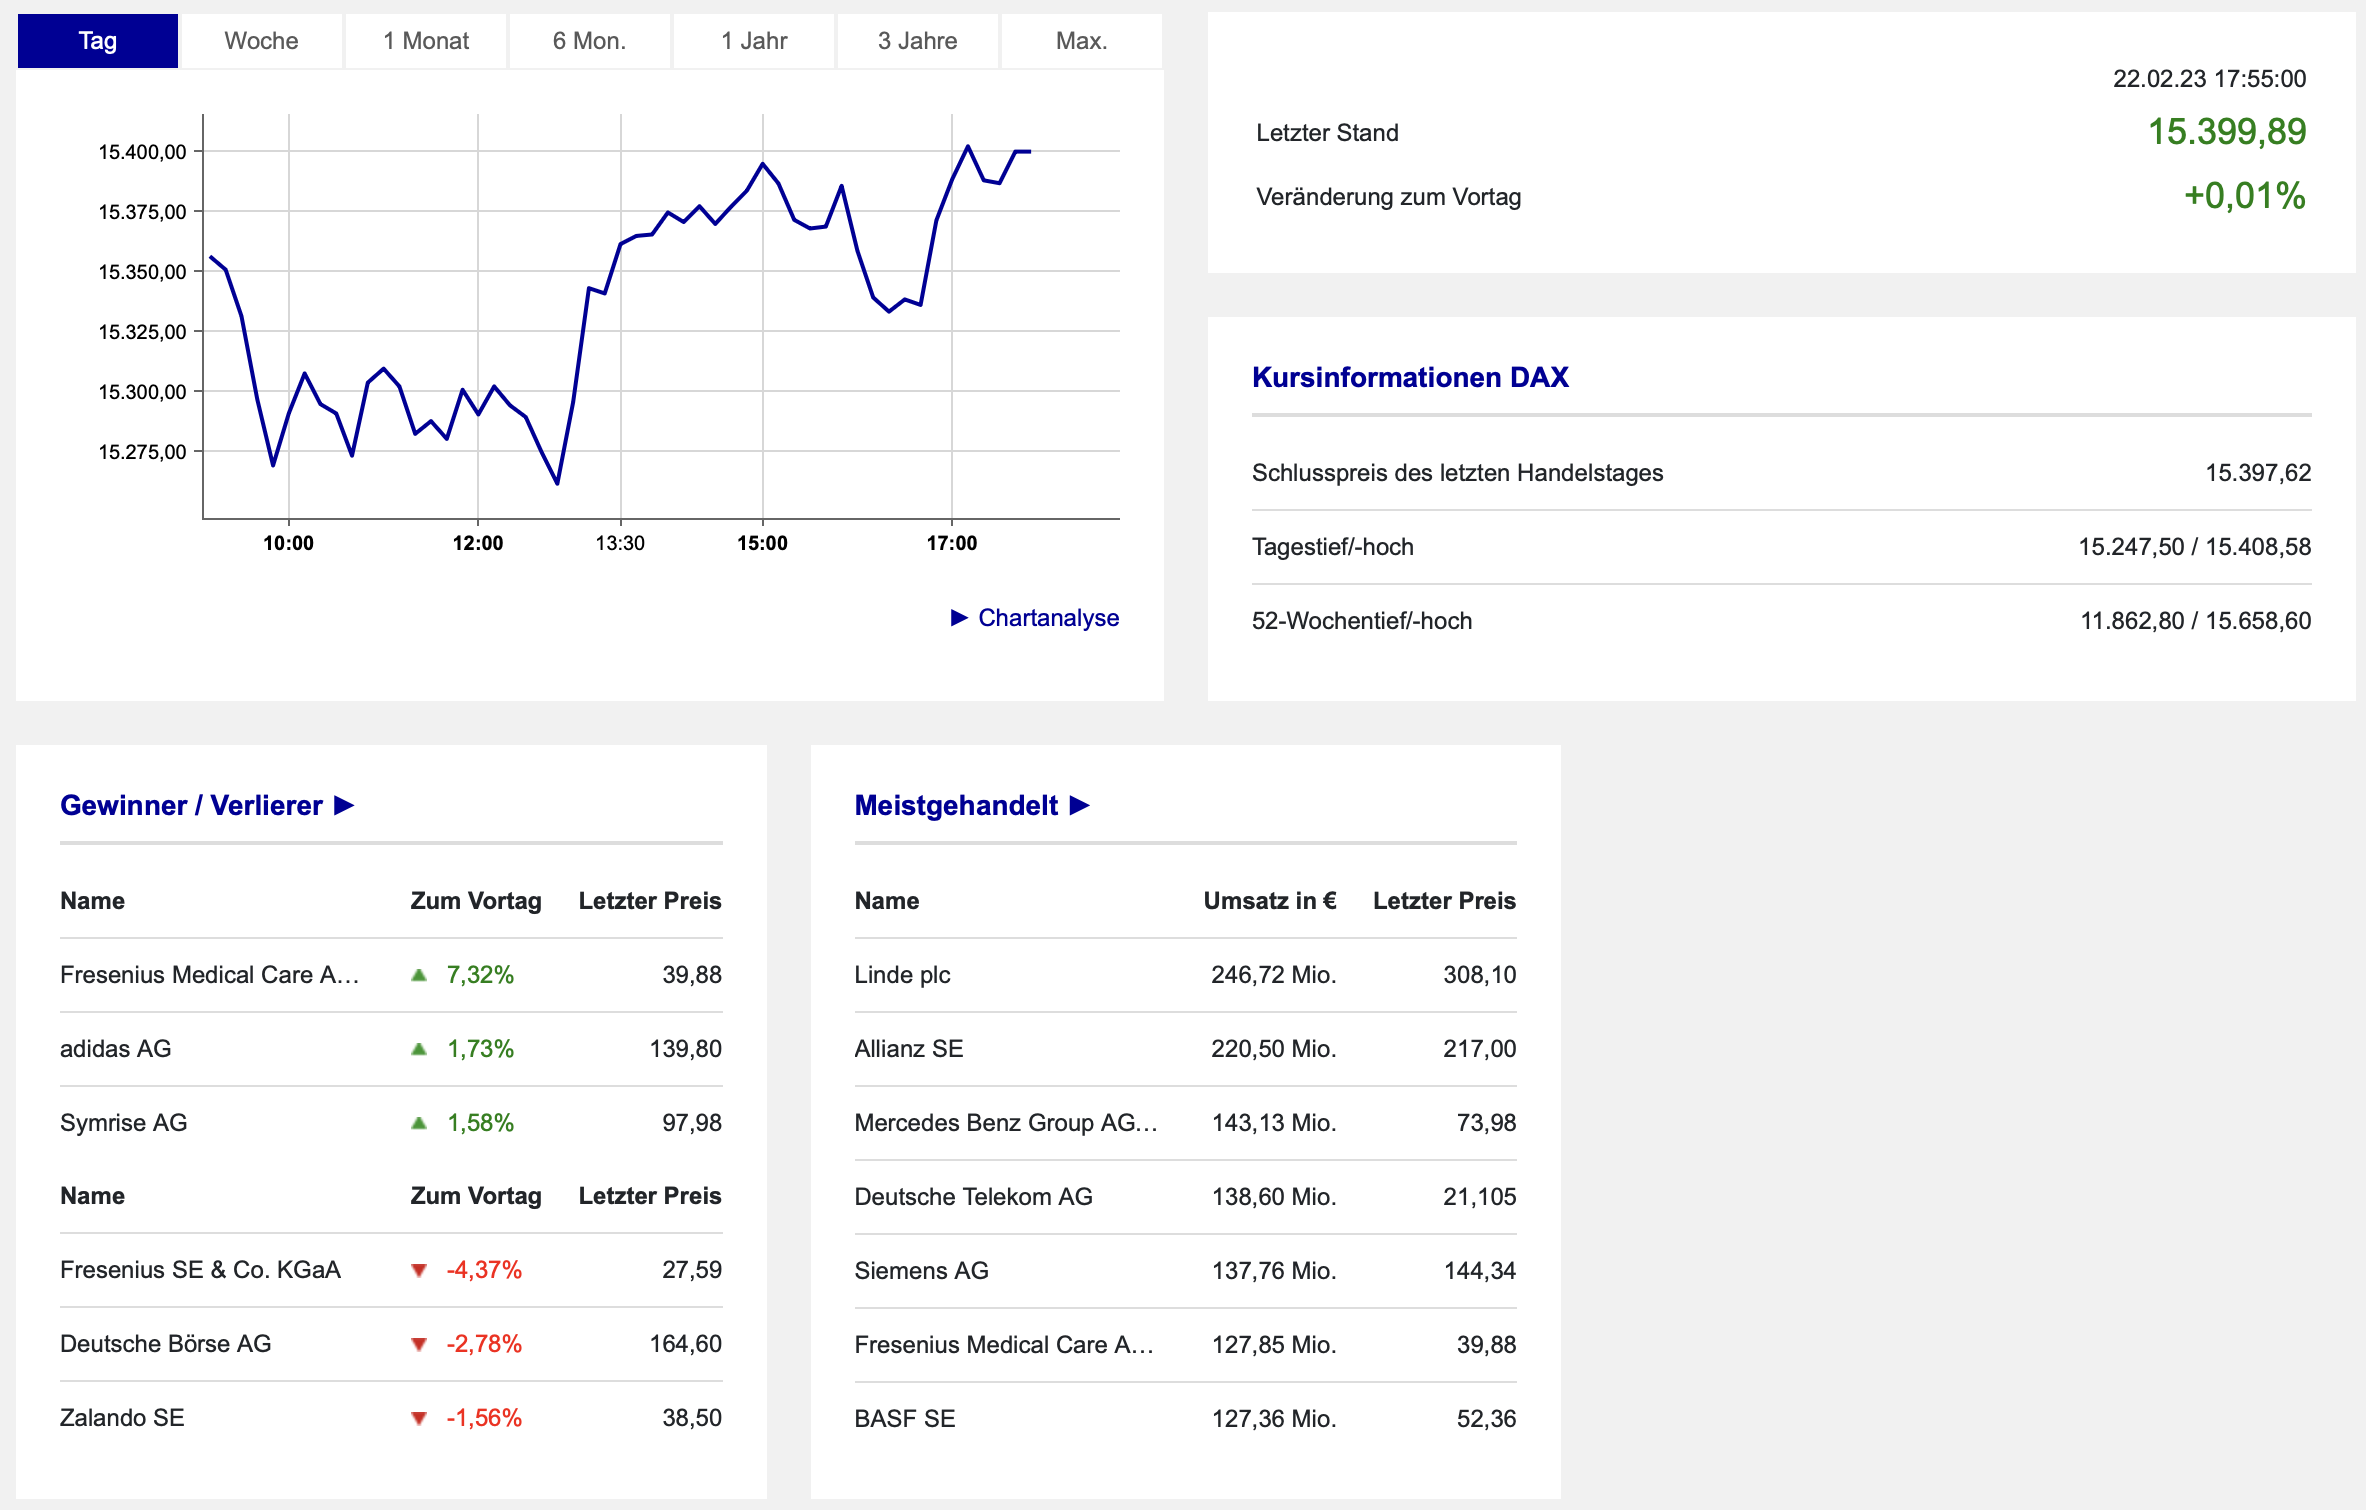The image size is (2366, 1510).
Task: Click green up arrow beside Fresenius Medical Care
Action: (419, 975)
